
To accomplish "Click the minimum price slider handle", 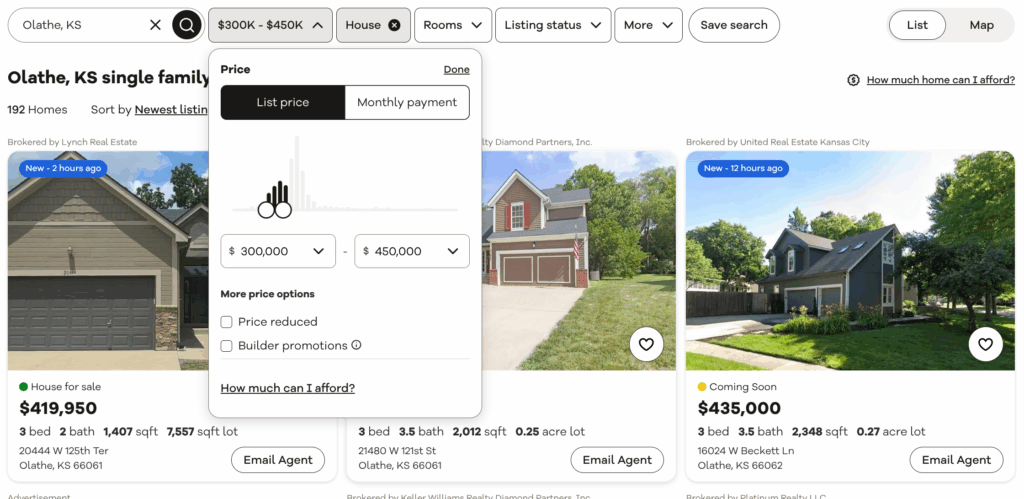I will (x=266, y=210).
